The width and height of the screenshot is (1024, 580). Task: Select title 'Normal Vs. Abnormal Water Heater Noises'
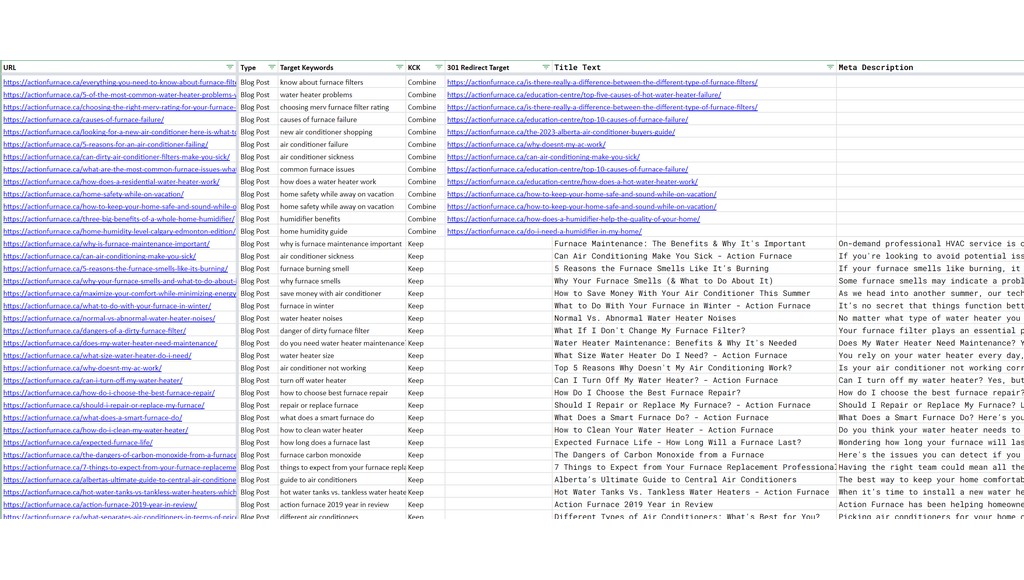pyautogui.click(x=645, y=318)
